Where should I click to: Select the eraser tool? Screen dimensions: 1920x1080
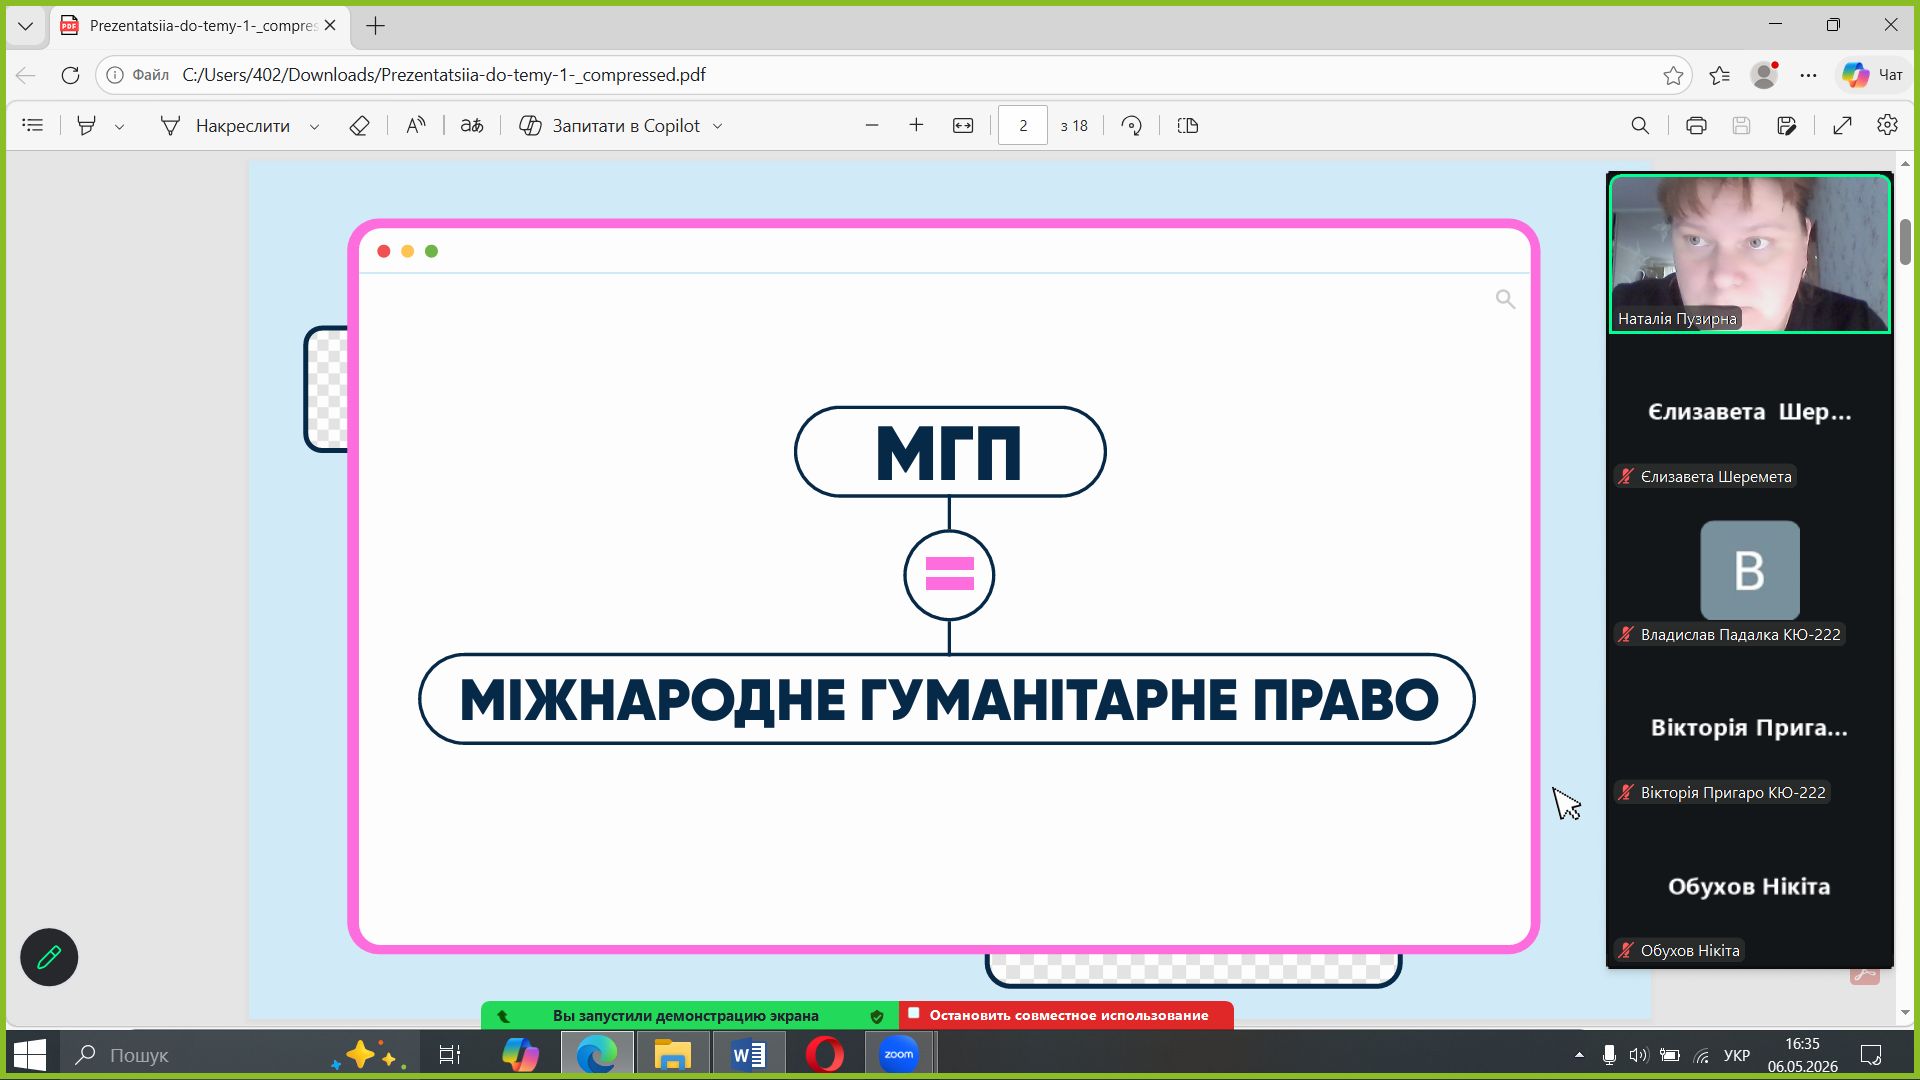point(359,126)
